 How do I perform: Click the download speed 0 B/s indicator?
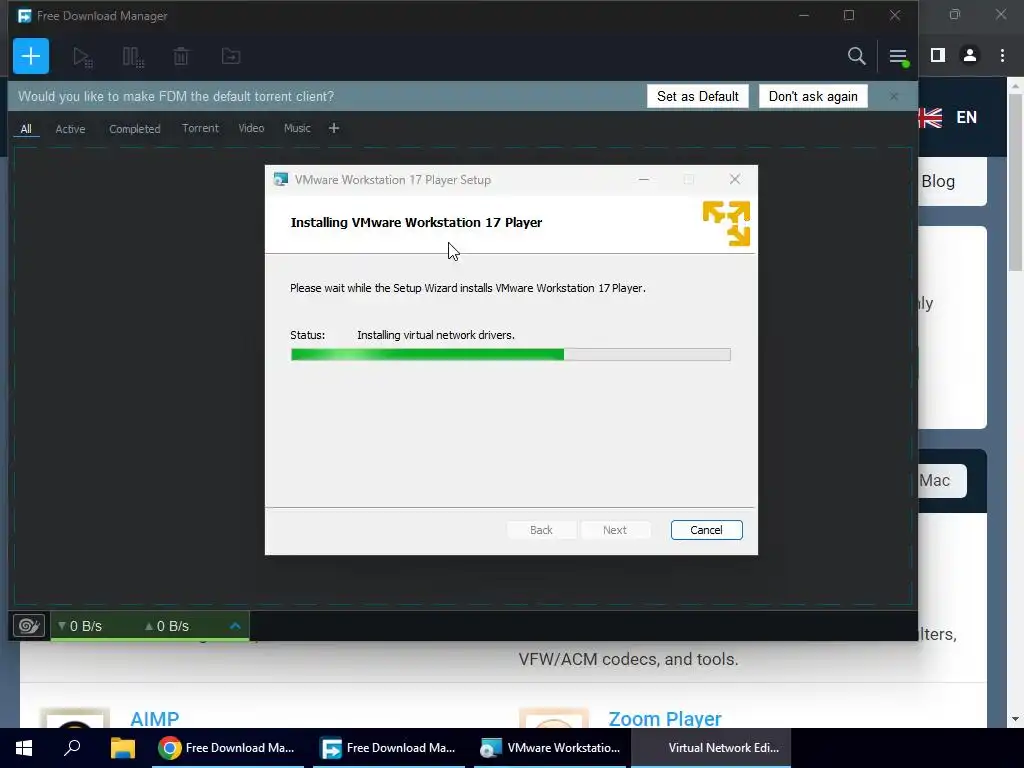tap(80, 626)
